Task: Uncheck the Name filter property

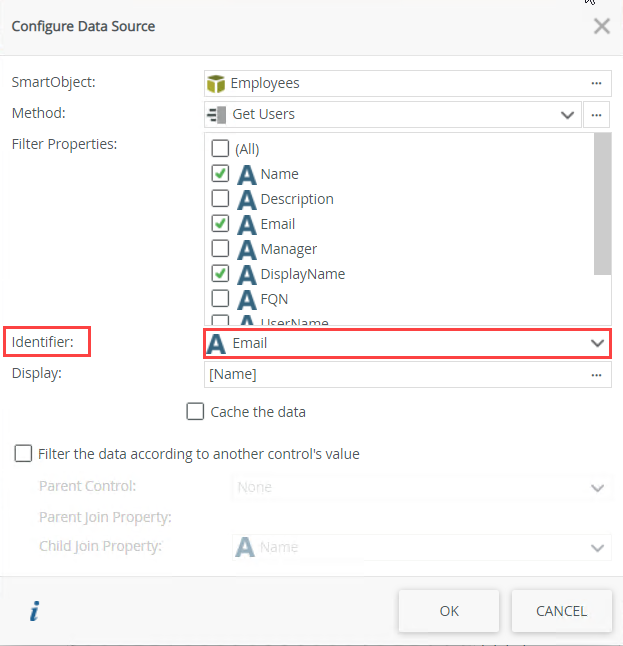Action: (x=220, y=173)
